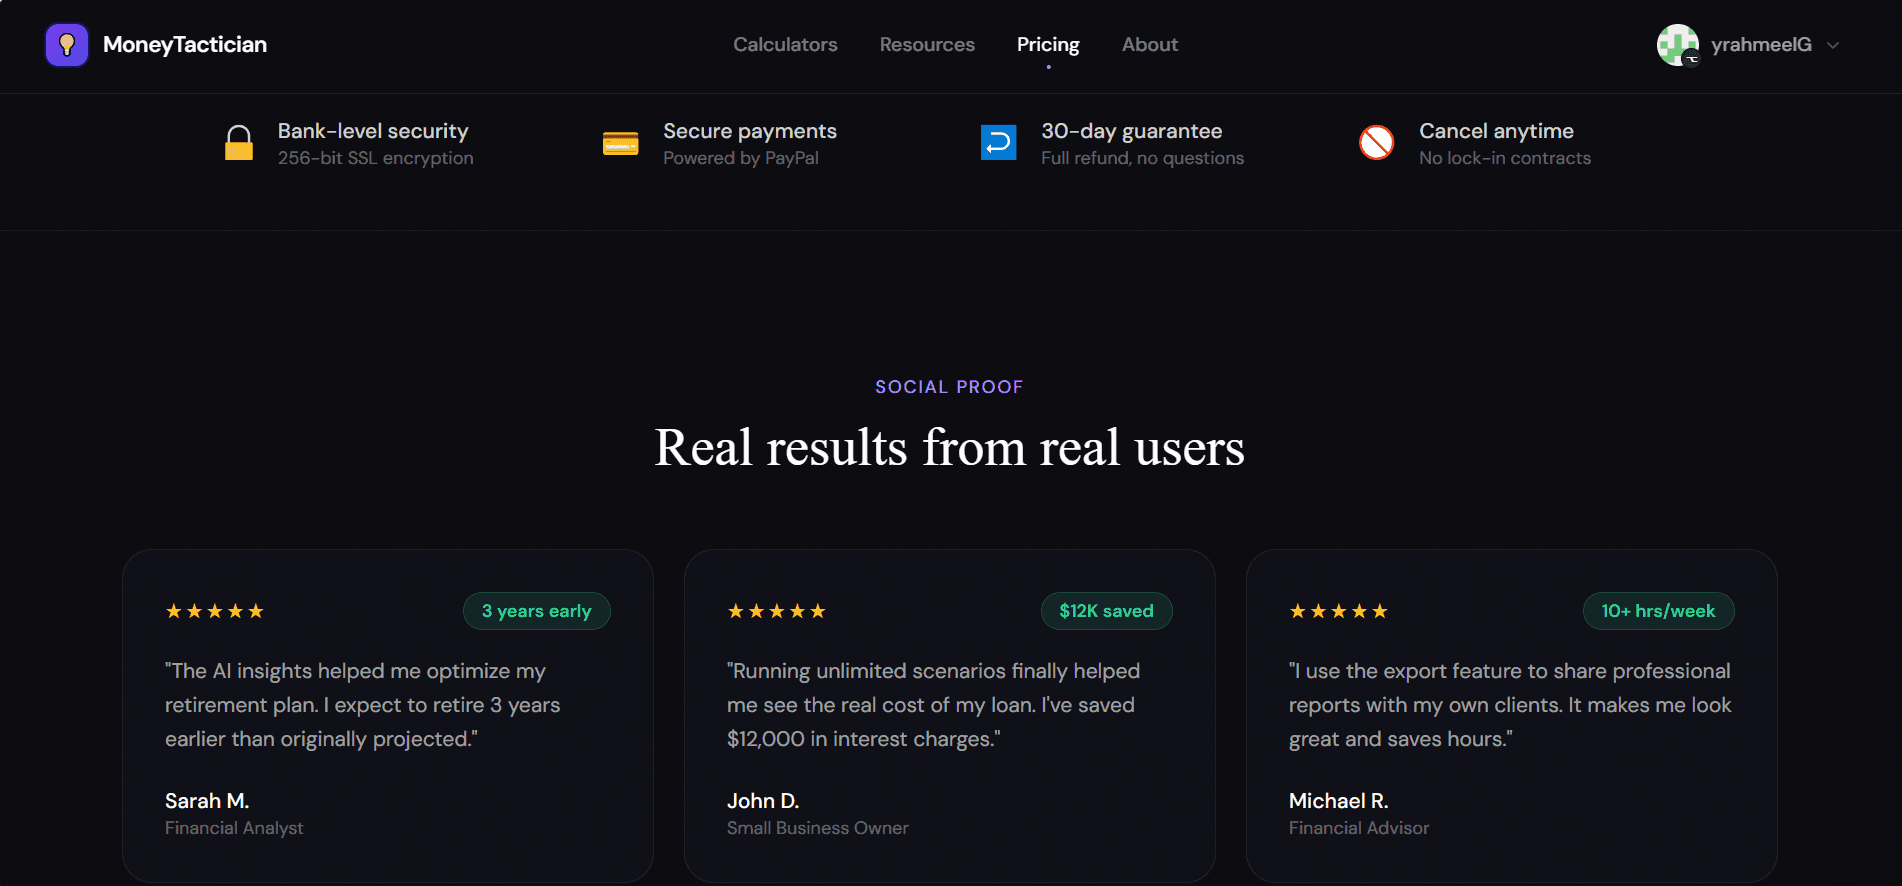This screenshot has width=1902, height=886.
Task: Click the "$12K saved" badge
Action: [1106, 611]
